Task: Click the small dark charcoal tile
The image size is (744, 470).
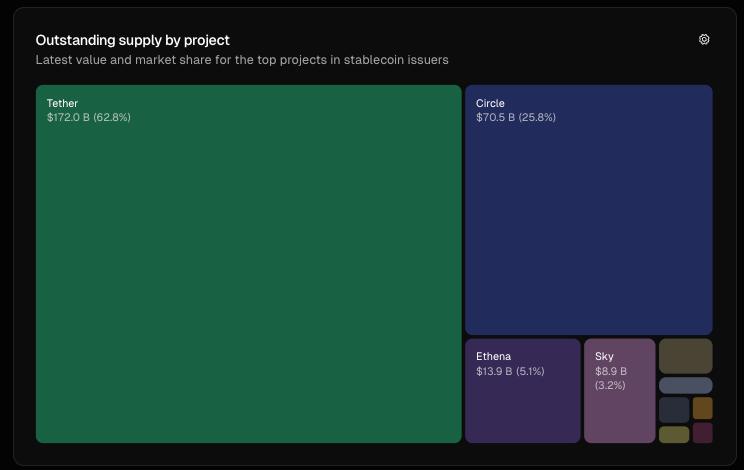Action: tap(674, 409)
